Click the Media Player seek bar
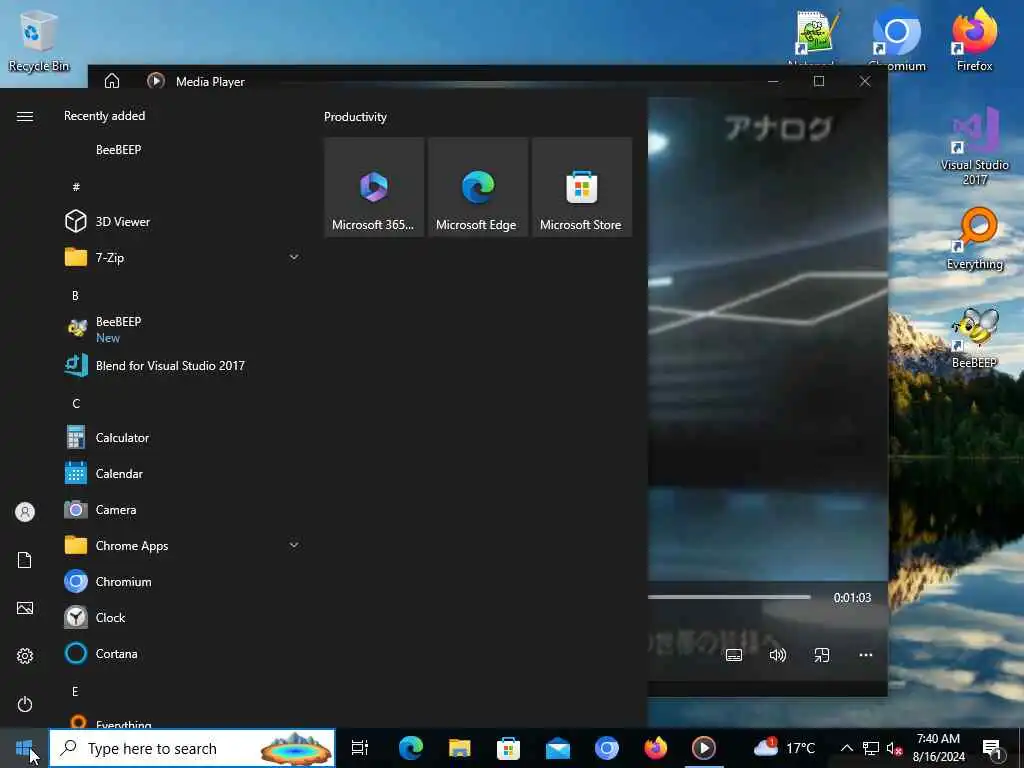 729,597
